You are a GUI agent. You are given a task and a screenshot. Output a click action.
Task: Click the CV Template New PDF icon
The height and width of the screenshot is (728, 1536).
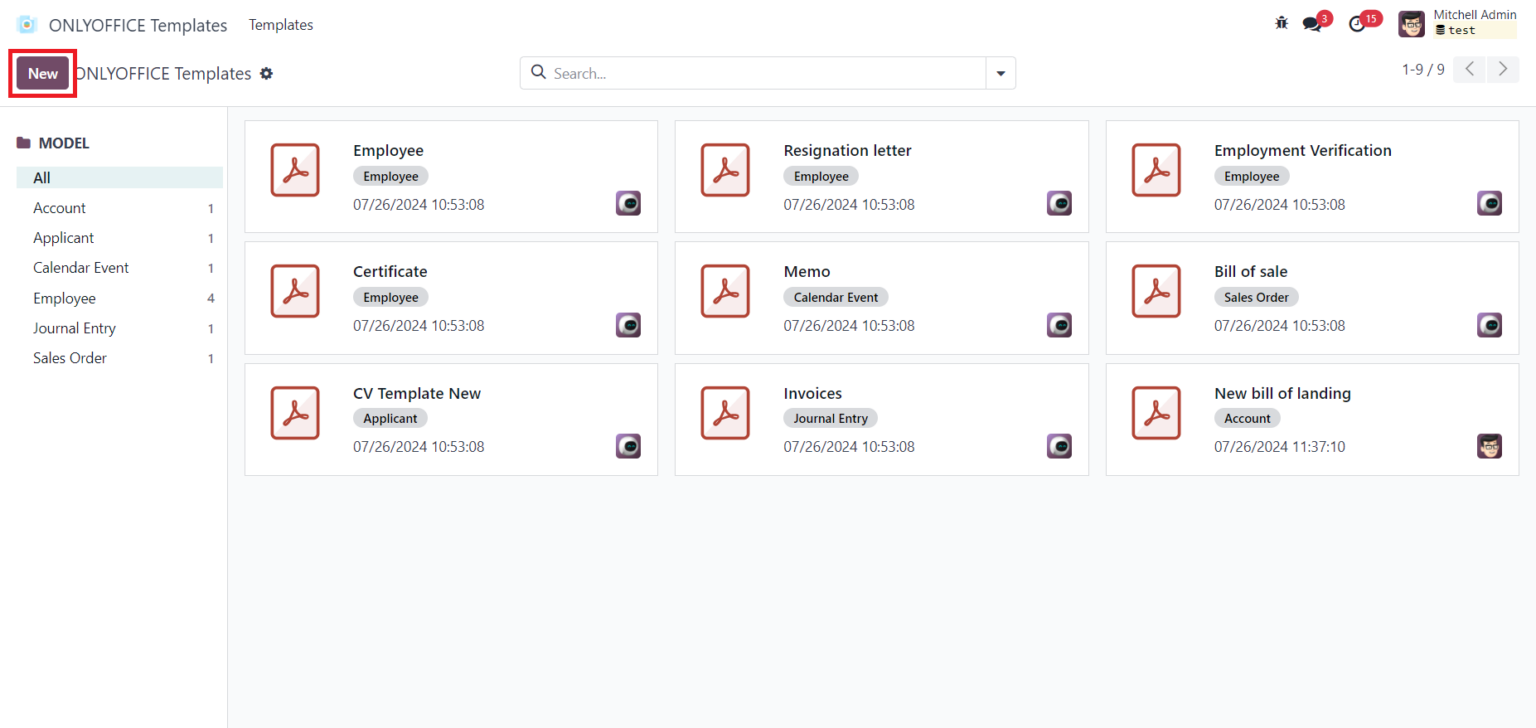point(295,413)
